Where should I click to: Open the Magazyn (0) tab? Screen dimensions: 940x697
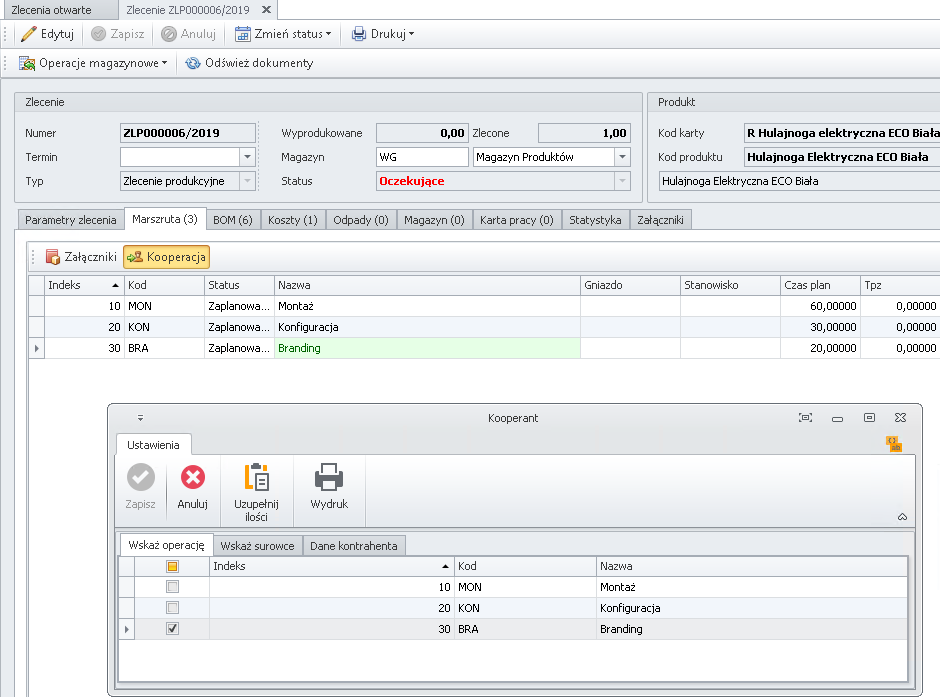pyautogui.click(x=434, y=220)
